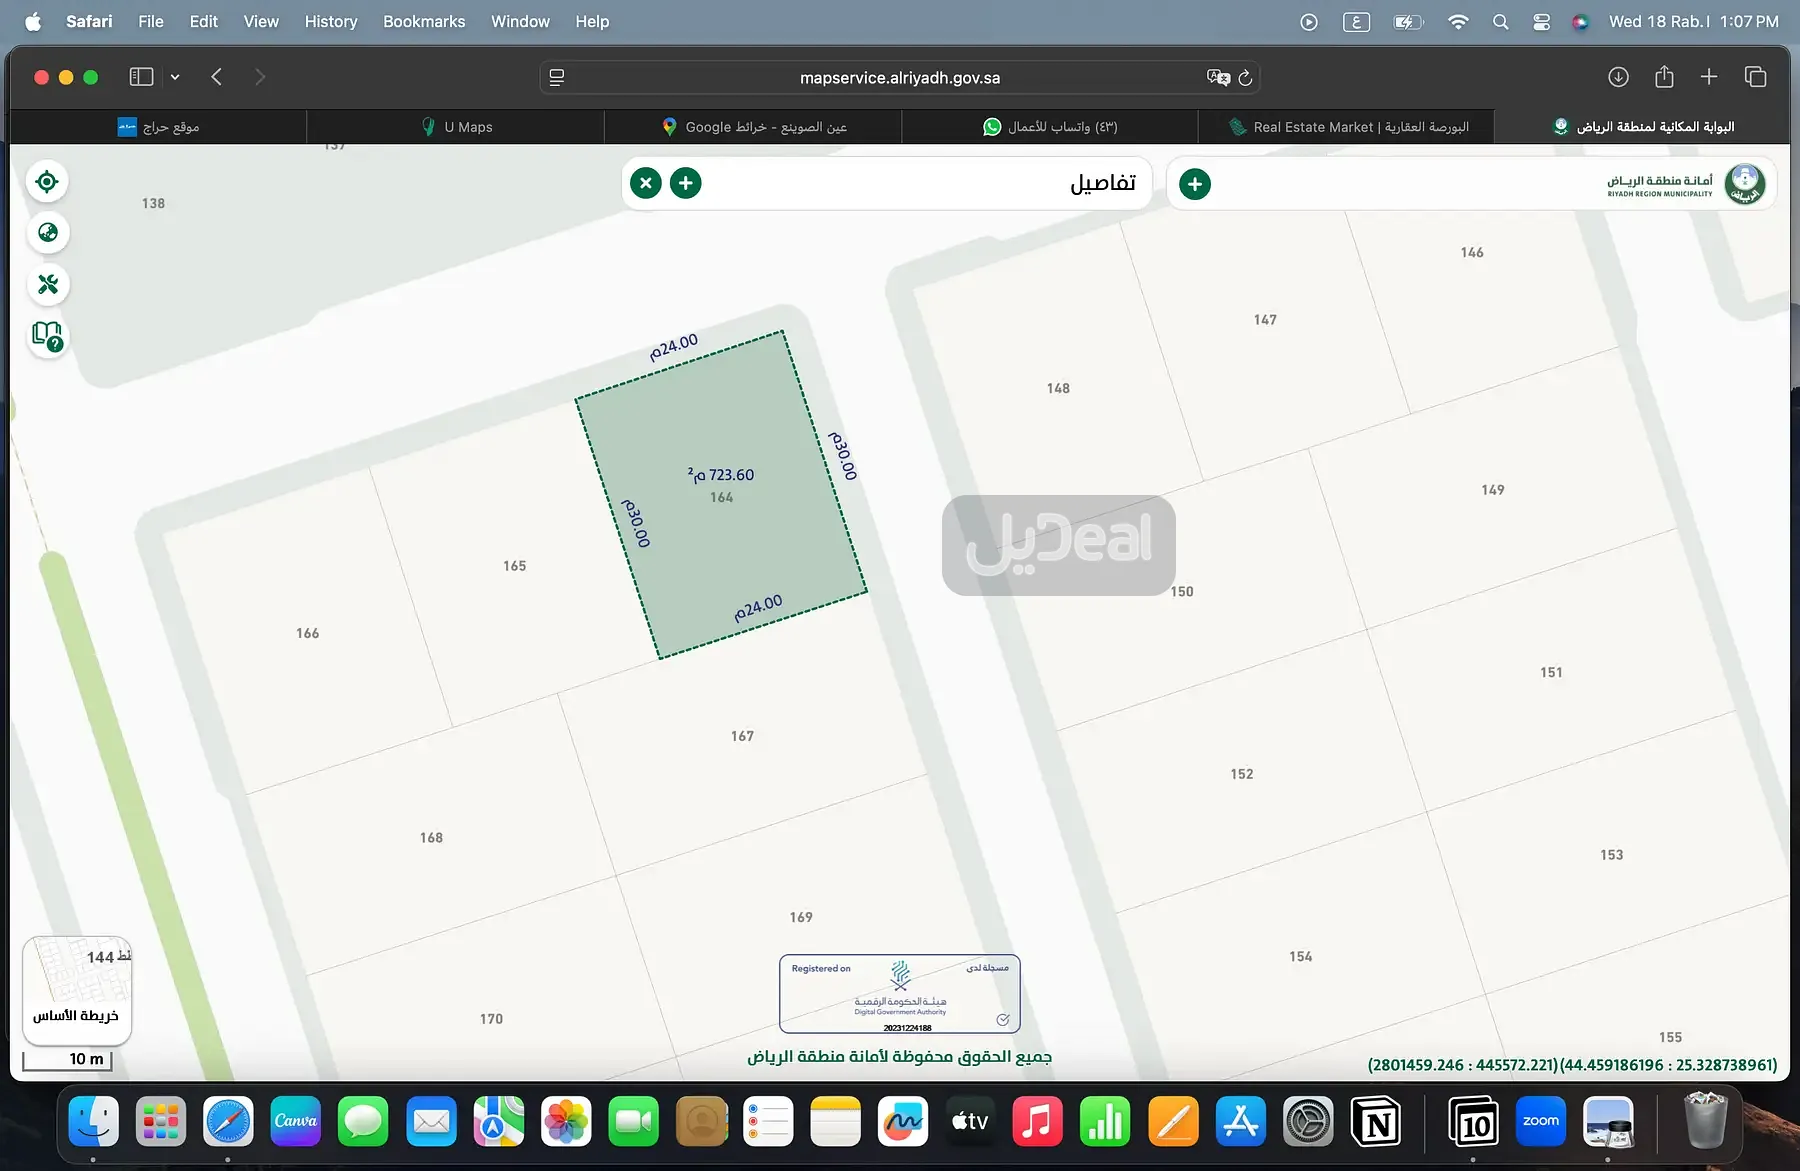Open the Bookmarks menu

[424, 21]
